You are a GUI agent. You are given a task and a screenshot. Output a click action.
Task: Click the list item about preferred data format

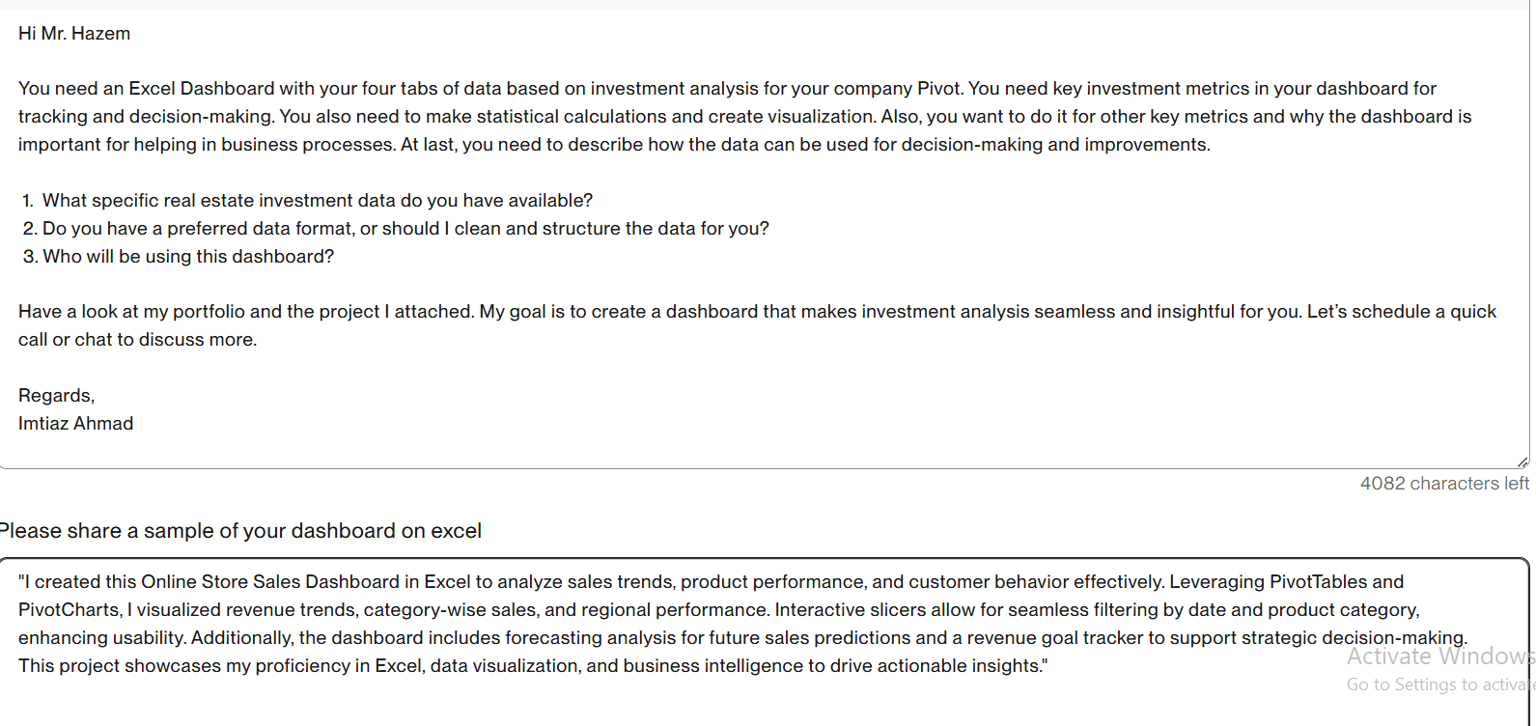(396, 228)
